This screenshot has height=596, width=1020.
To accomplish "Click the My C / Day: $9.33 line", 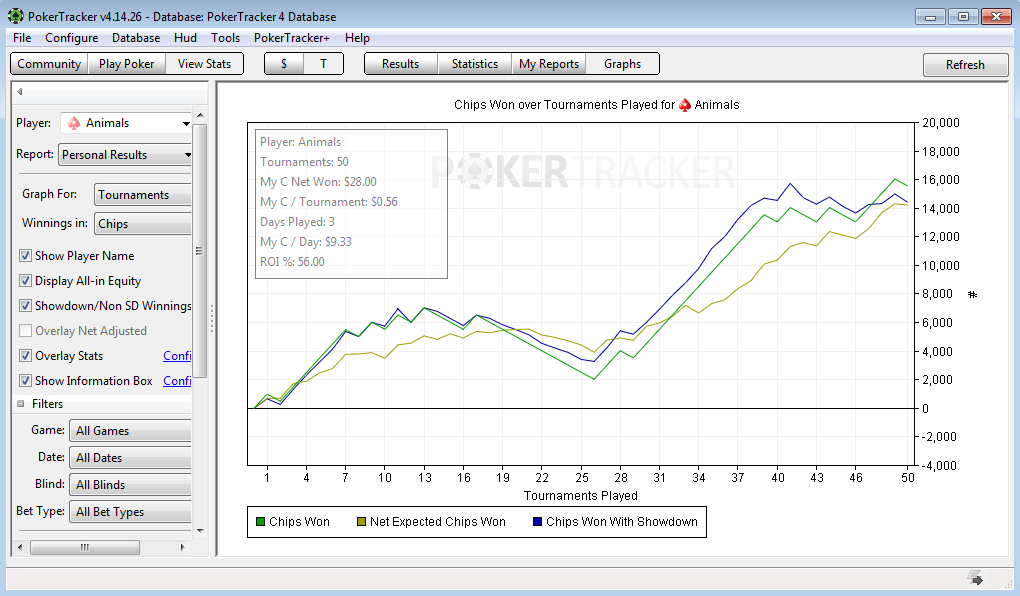I will 306,242.
